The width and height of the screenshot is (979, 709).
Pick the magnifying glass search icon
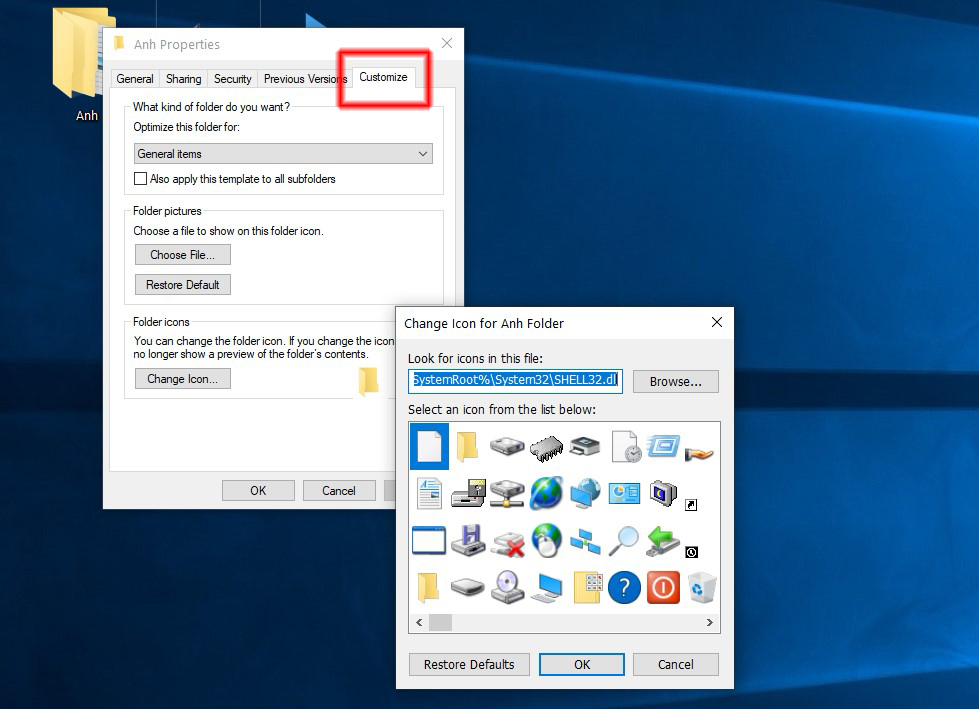(624, 540)
